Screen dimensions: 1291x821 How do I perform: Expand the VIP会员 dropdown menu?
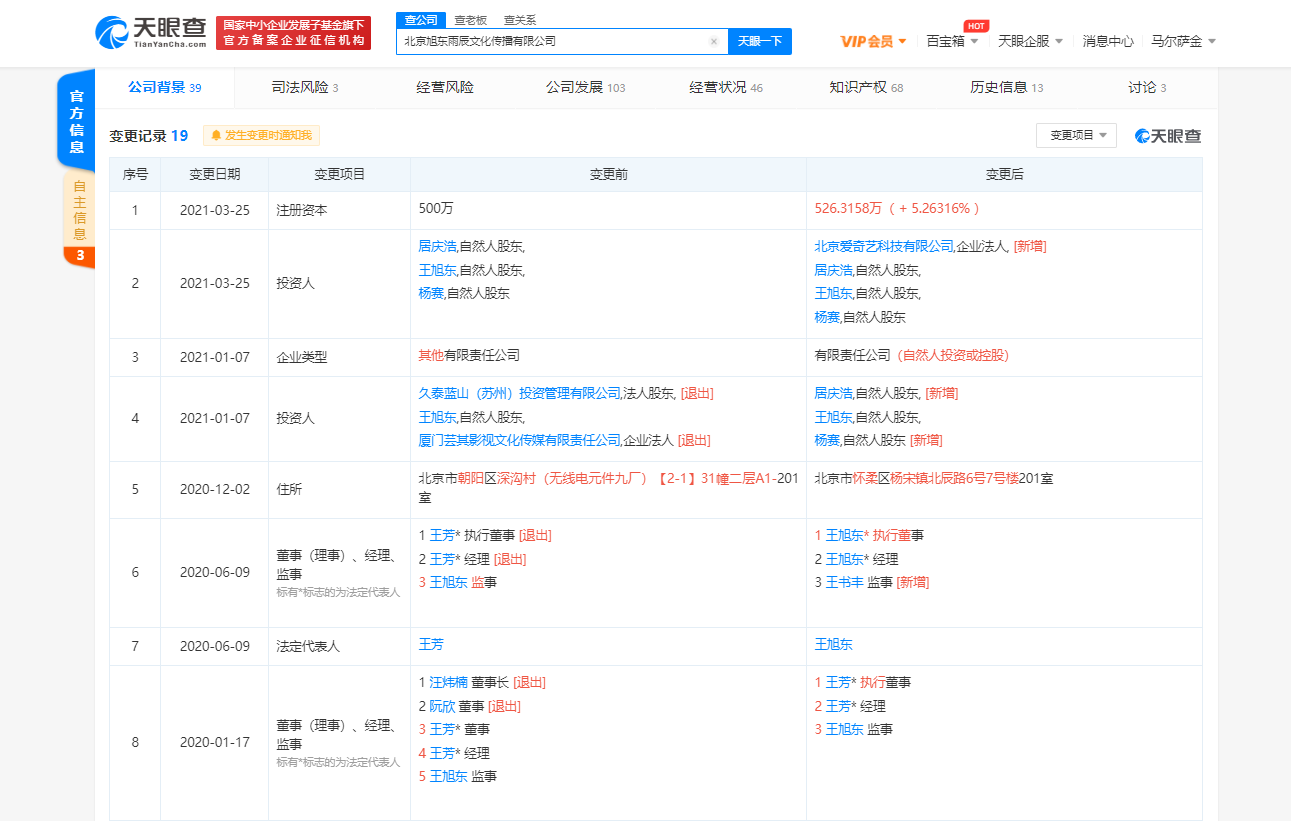click(873, 41)
